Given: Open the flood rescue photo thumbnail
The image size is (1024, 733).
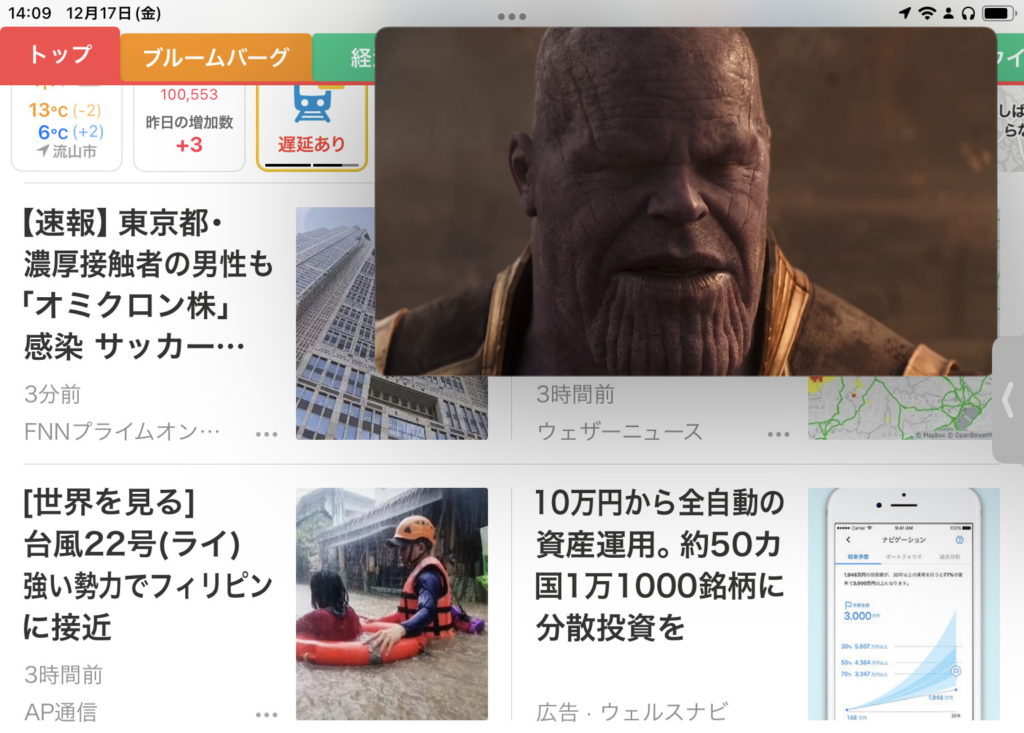Looking at the screenshot, I should pyautogui.click(x=392, y=604).
